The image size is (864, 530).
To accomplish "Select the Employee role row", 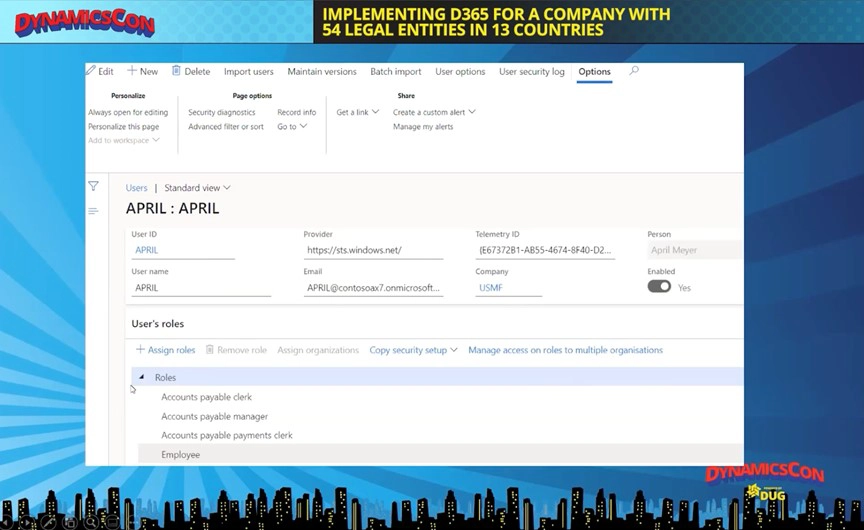I will click(440, 455).
